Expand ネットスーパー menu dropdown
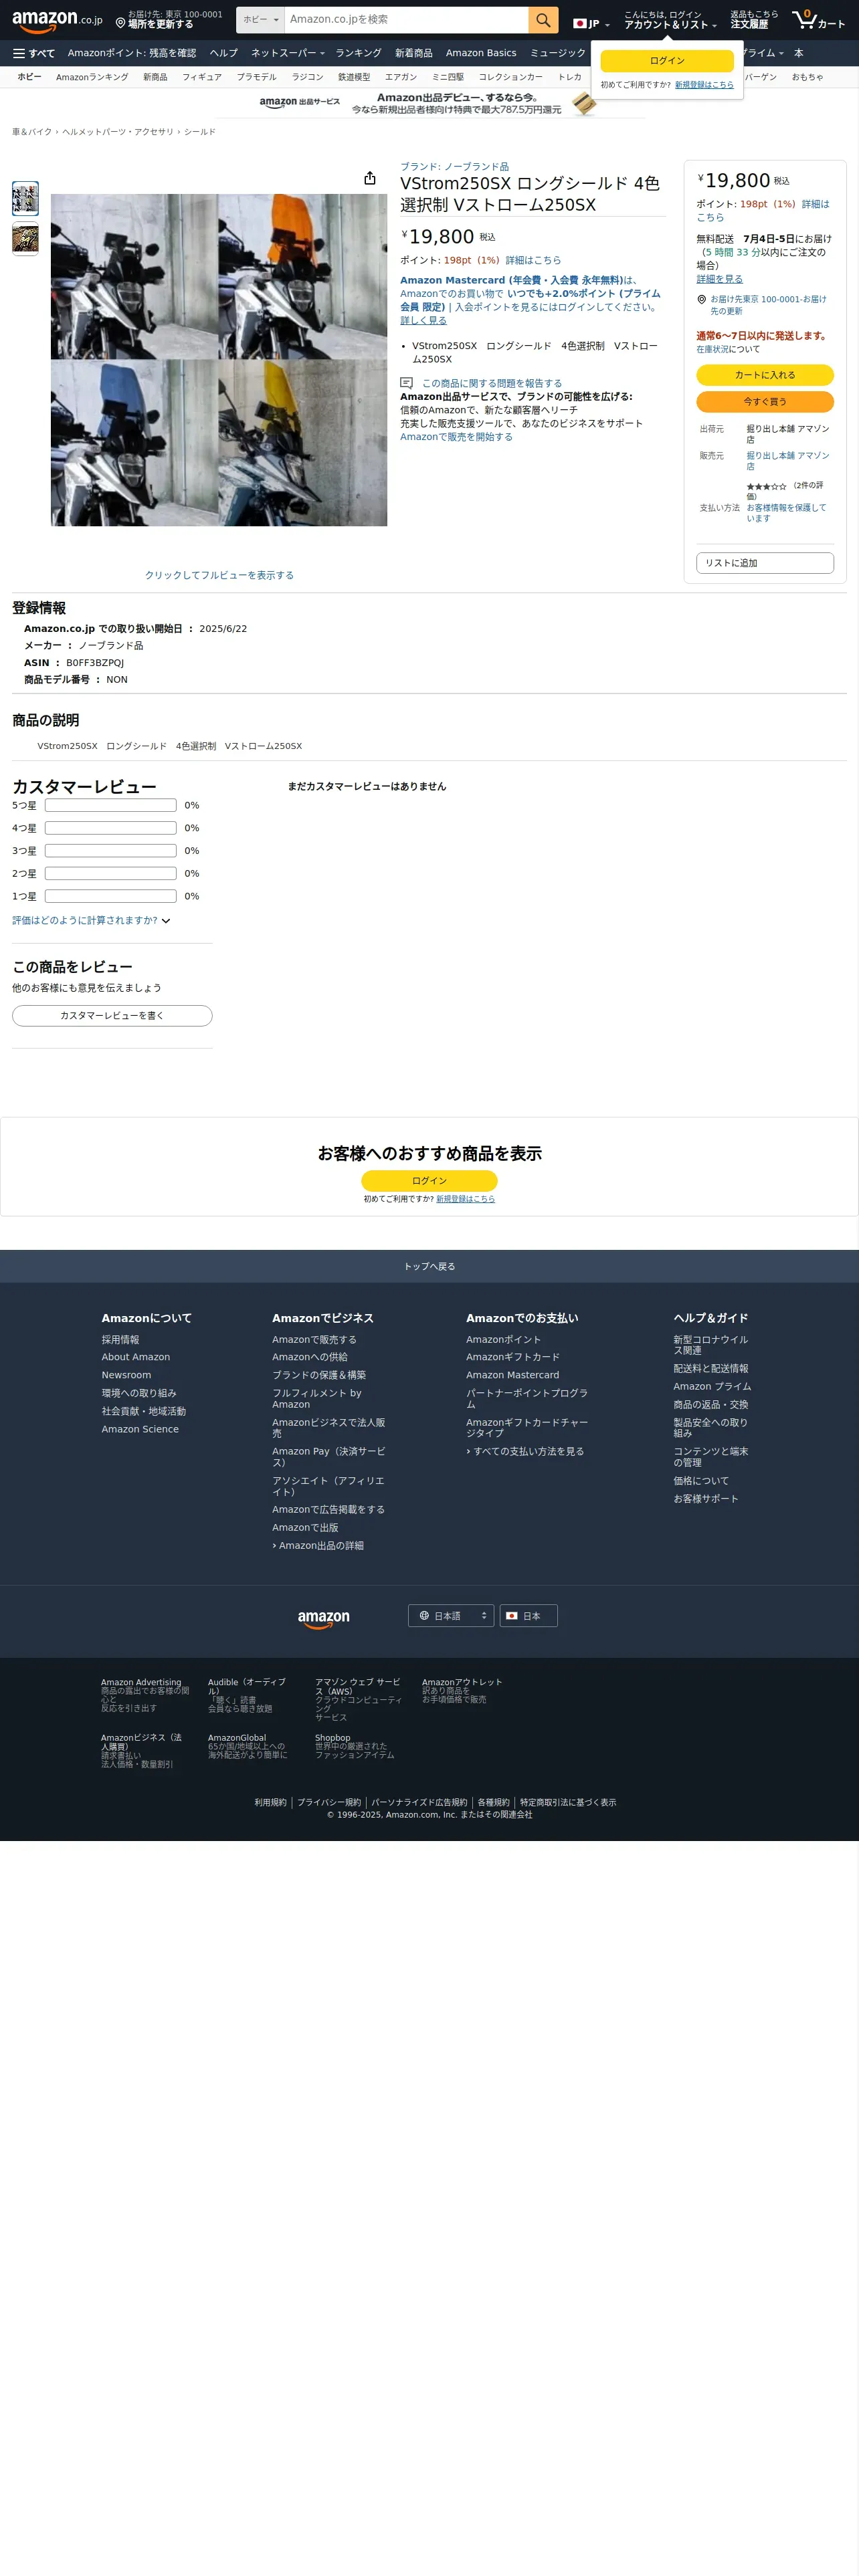859x2576 pixels. [288, 53]
